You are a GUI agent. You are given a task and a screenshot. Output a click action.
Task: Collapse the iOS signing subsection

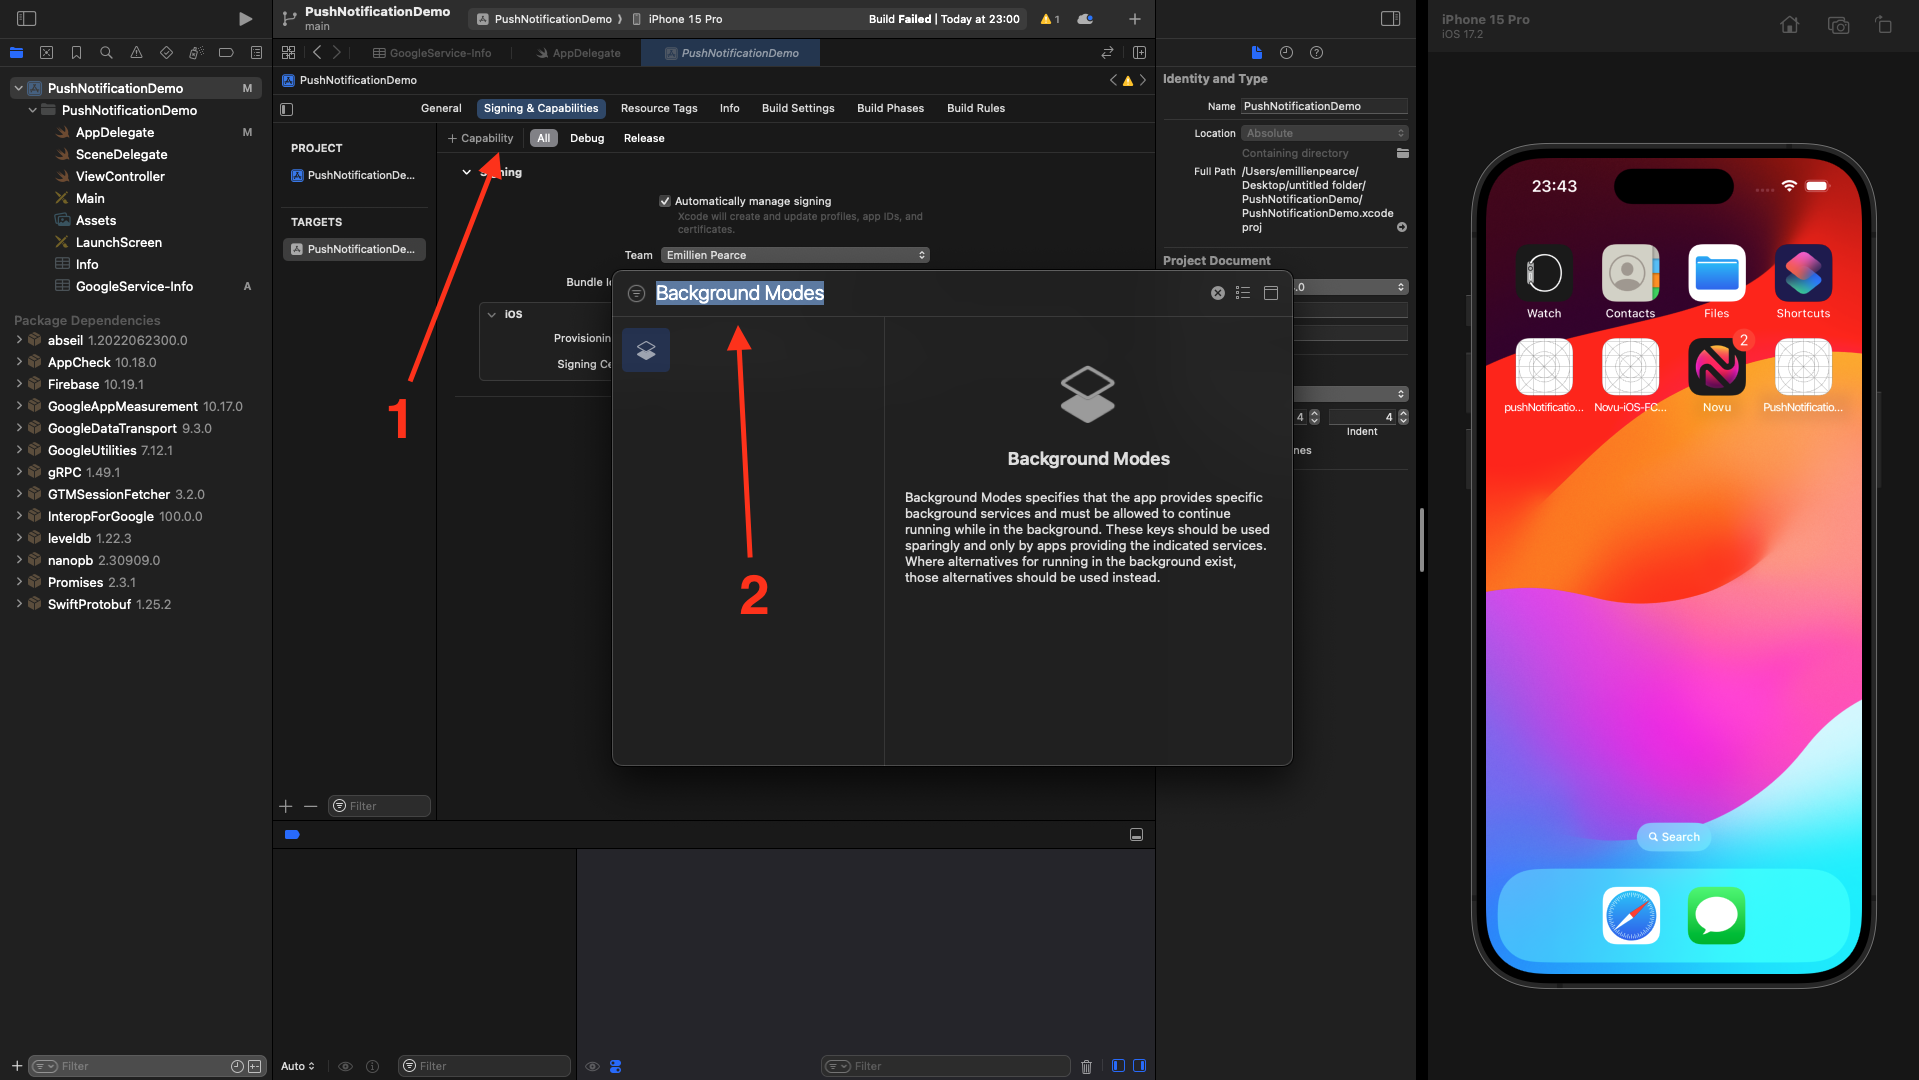tap(492, 314)
